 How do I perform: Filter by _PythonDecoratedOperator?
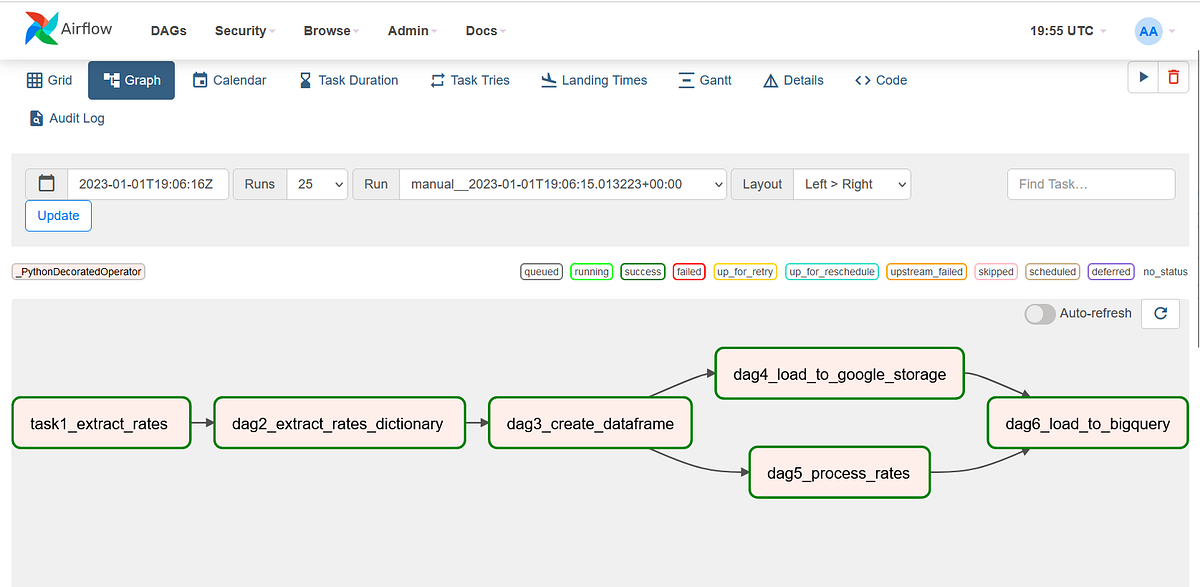coord(78,271)
